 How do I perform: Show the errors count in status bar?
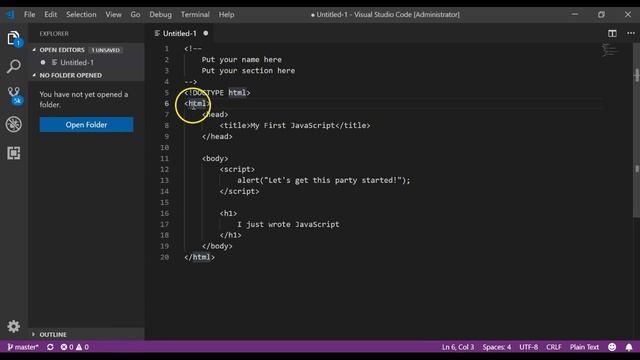click(67, 347)
